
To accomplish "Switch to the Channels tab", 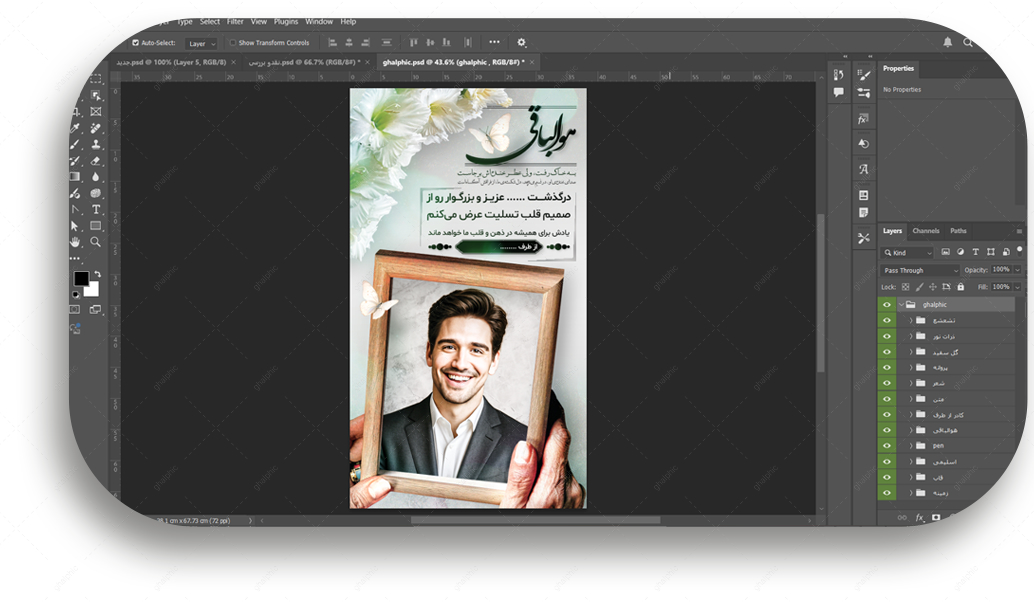I will (x=925, y=231).
